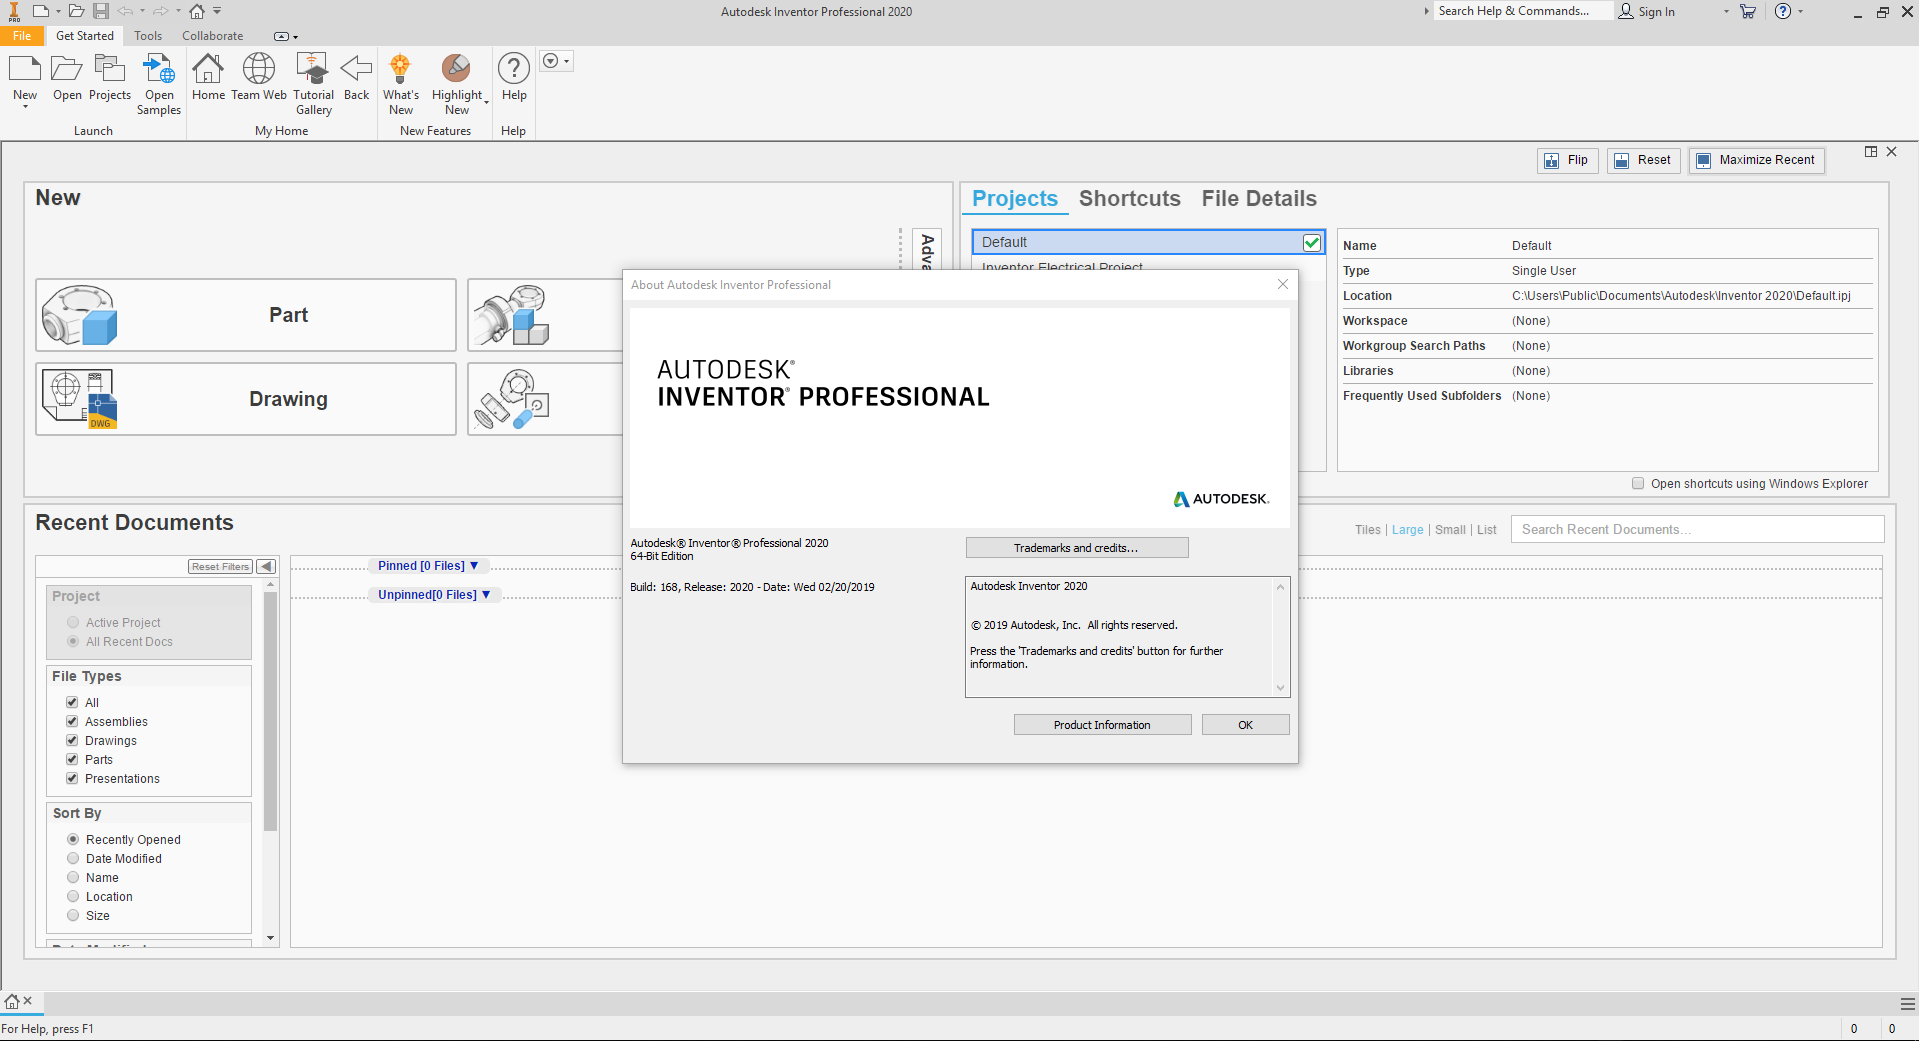Screen dimensions: 1919x1041
Task: Select Recently Opened sort option
Action: 73,839
